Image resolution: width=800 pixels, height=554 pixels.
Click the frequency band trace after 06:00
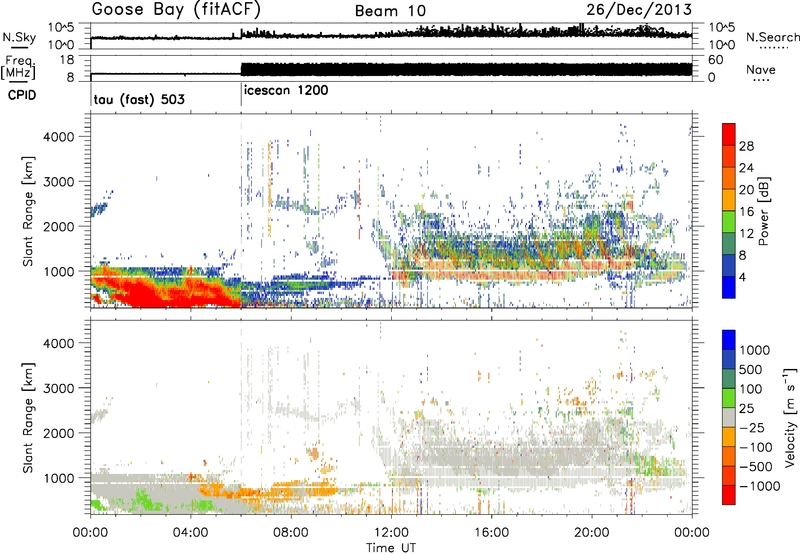click(466, 69)
